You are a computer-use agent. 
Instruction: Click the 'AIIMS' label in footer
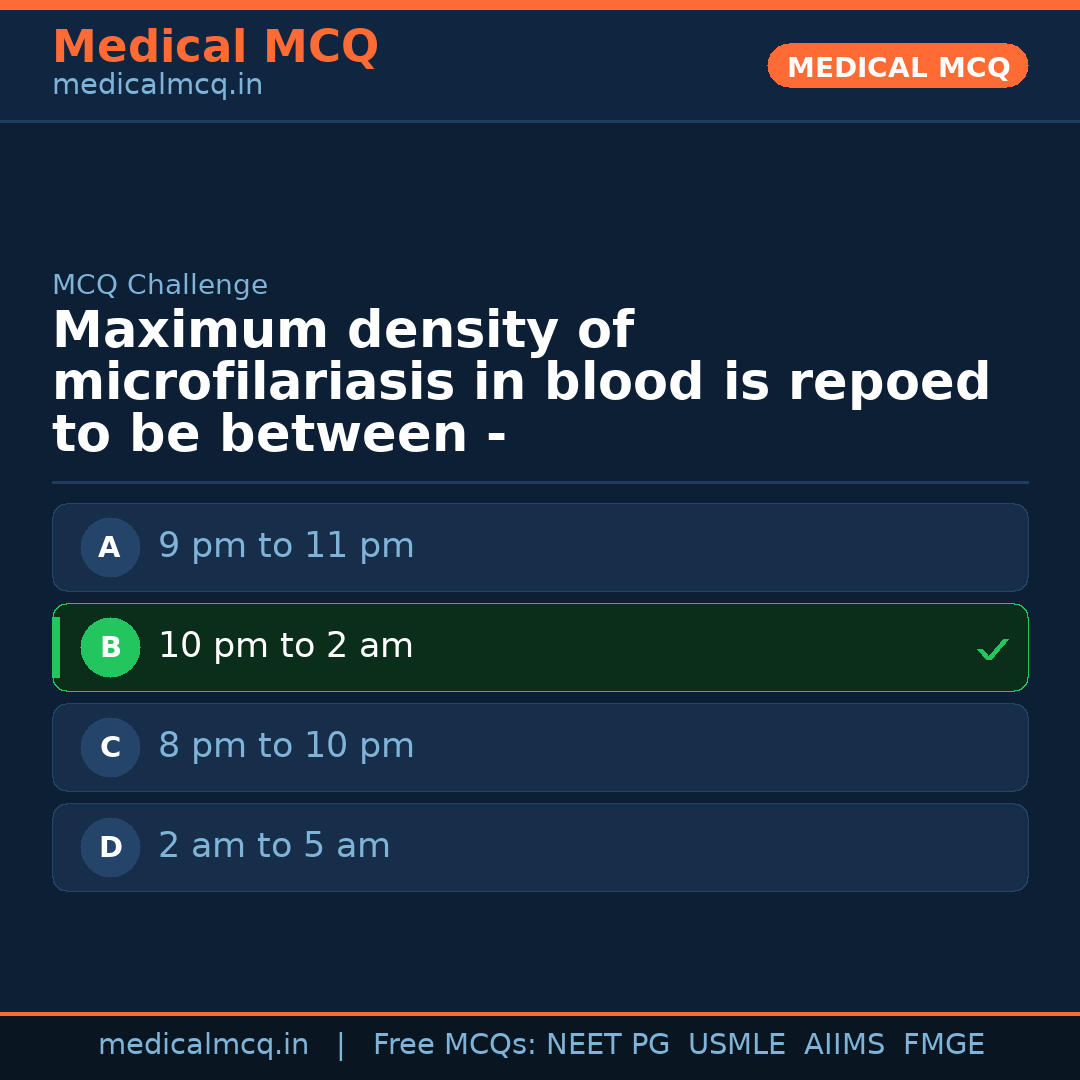845,1043
